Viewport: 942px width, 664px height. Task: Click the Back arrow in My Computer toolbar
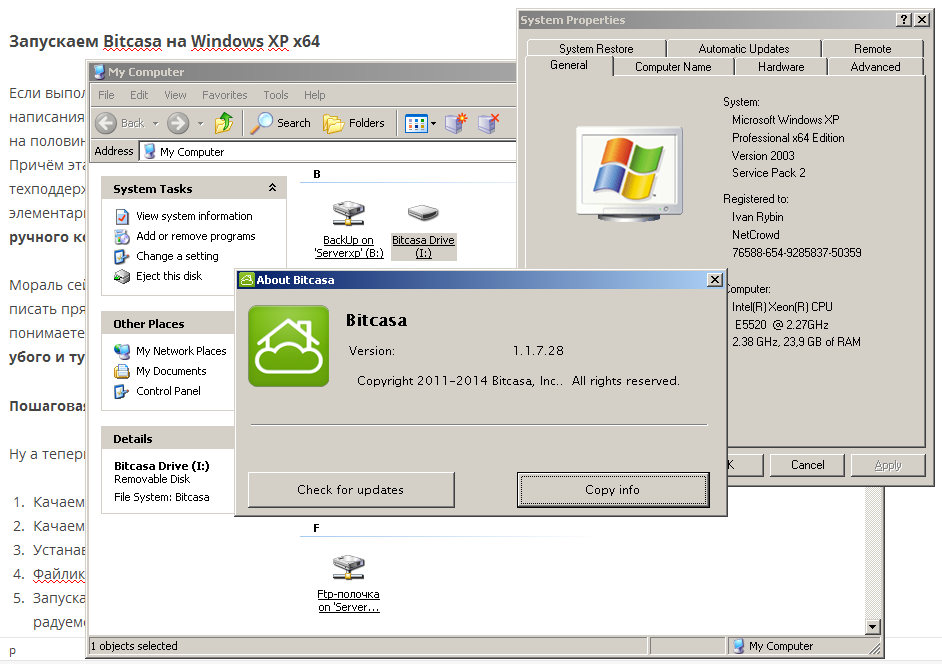106,123
